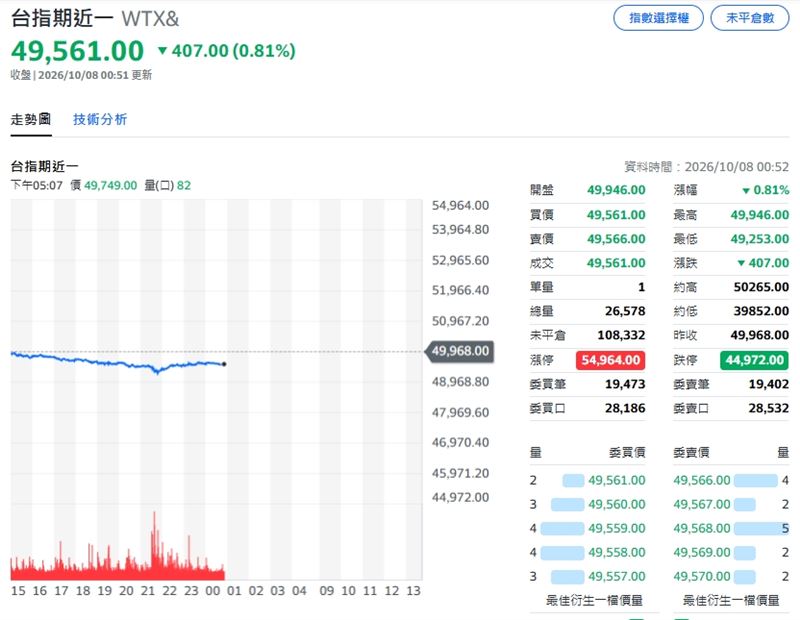Screen dimensions: 800x620
Task: Click the 最佳衍生一檔價量 label under asks
Action: (x=731, y=601)
